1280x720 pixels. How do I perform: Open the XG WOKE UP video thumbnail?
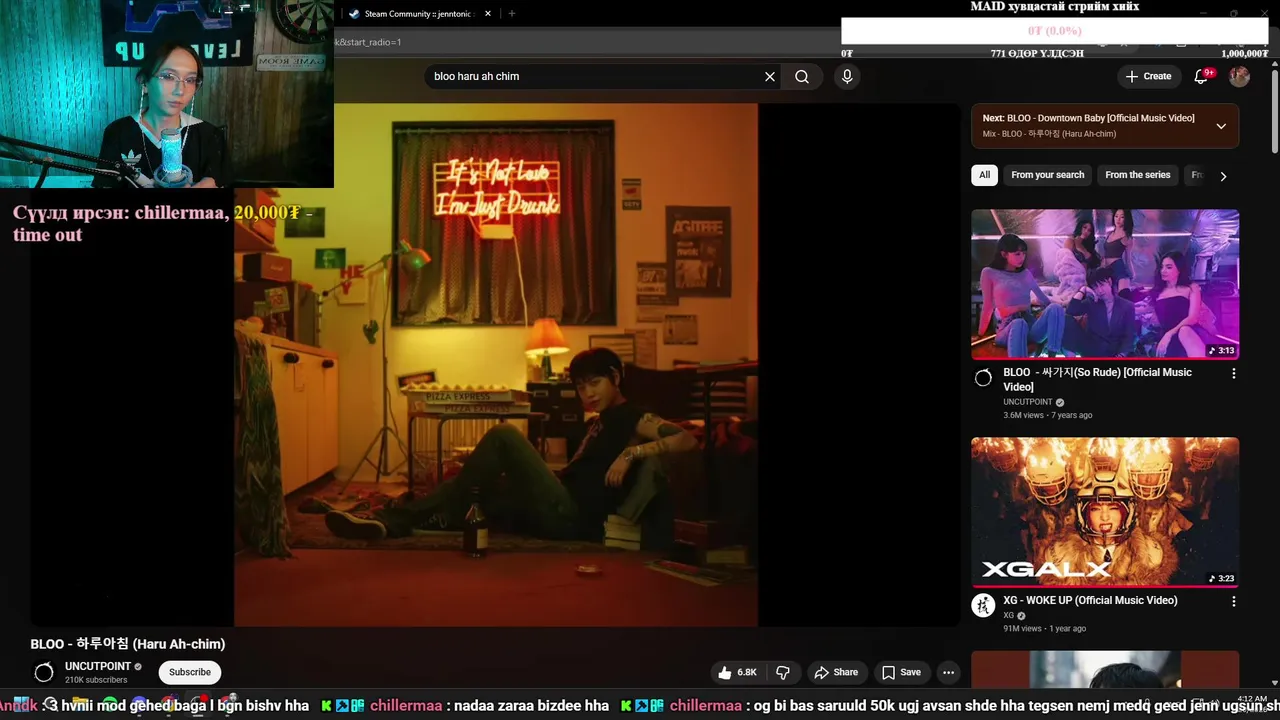click(x=1105, y=512)
